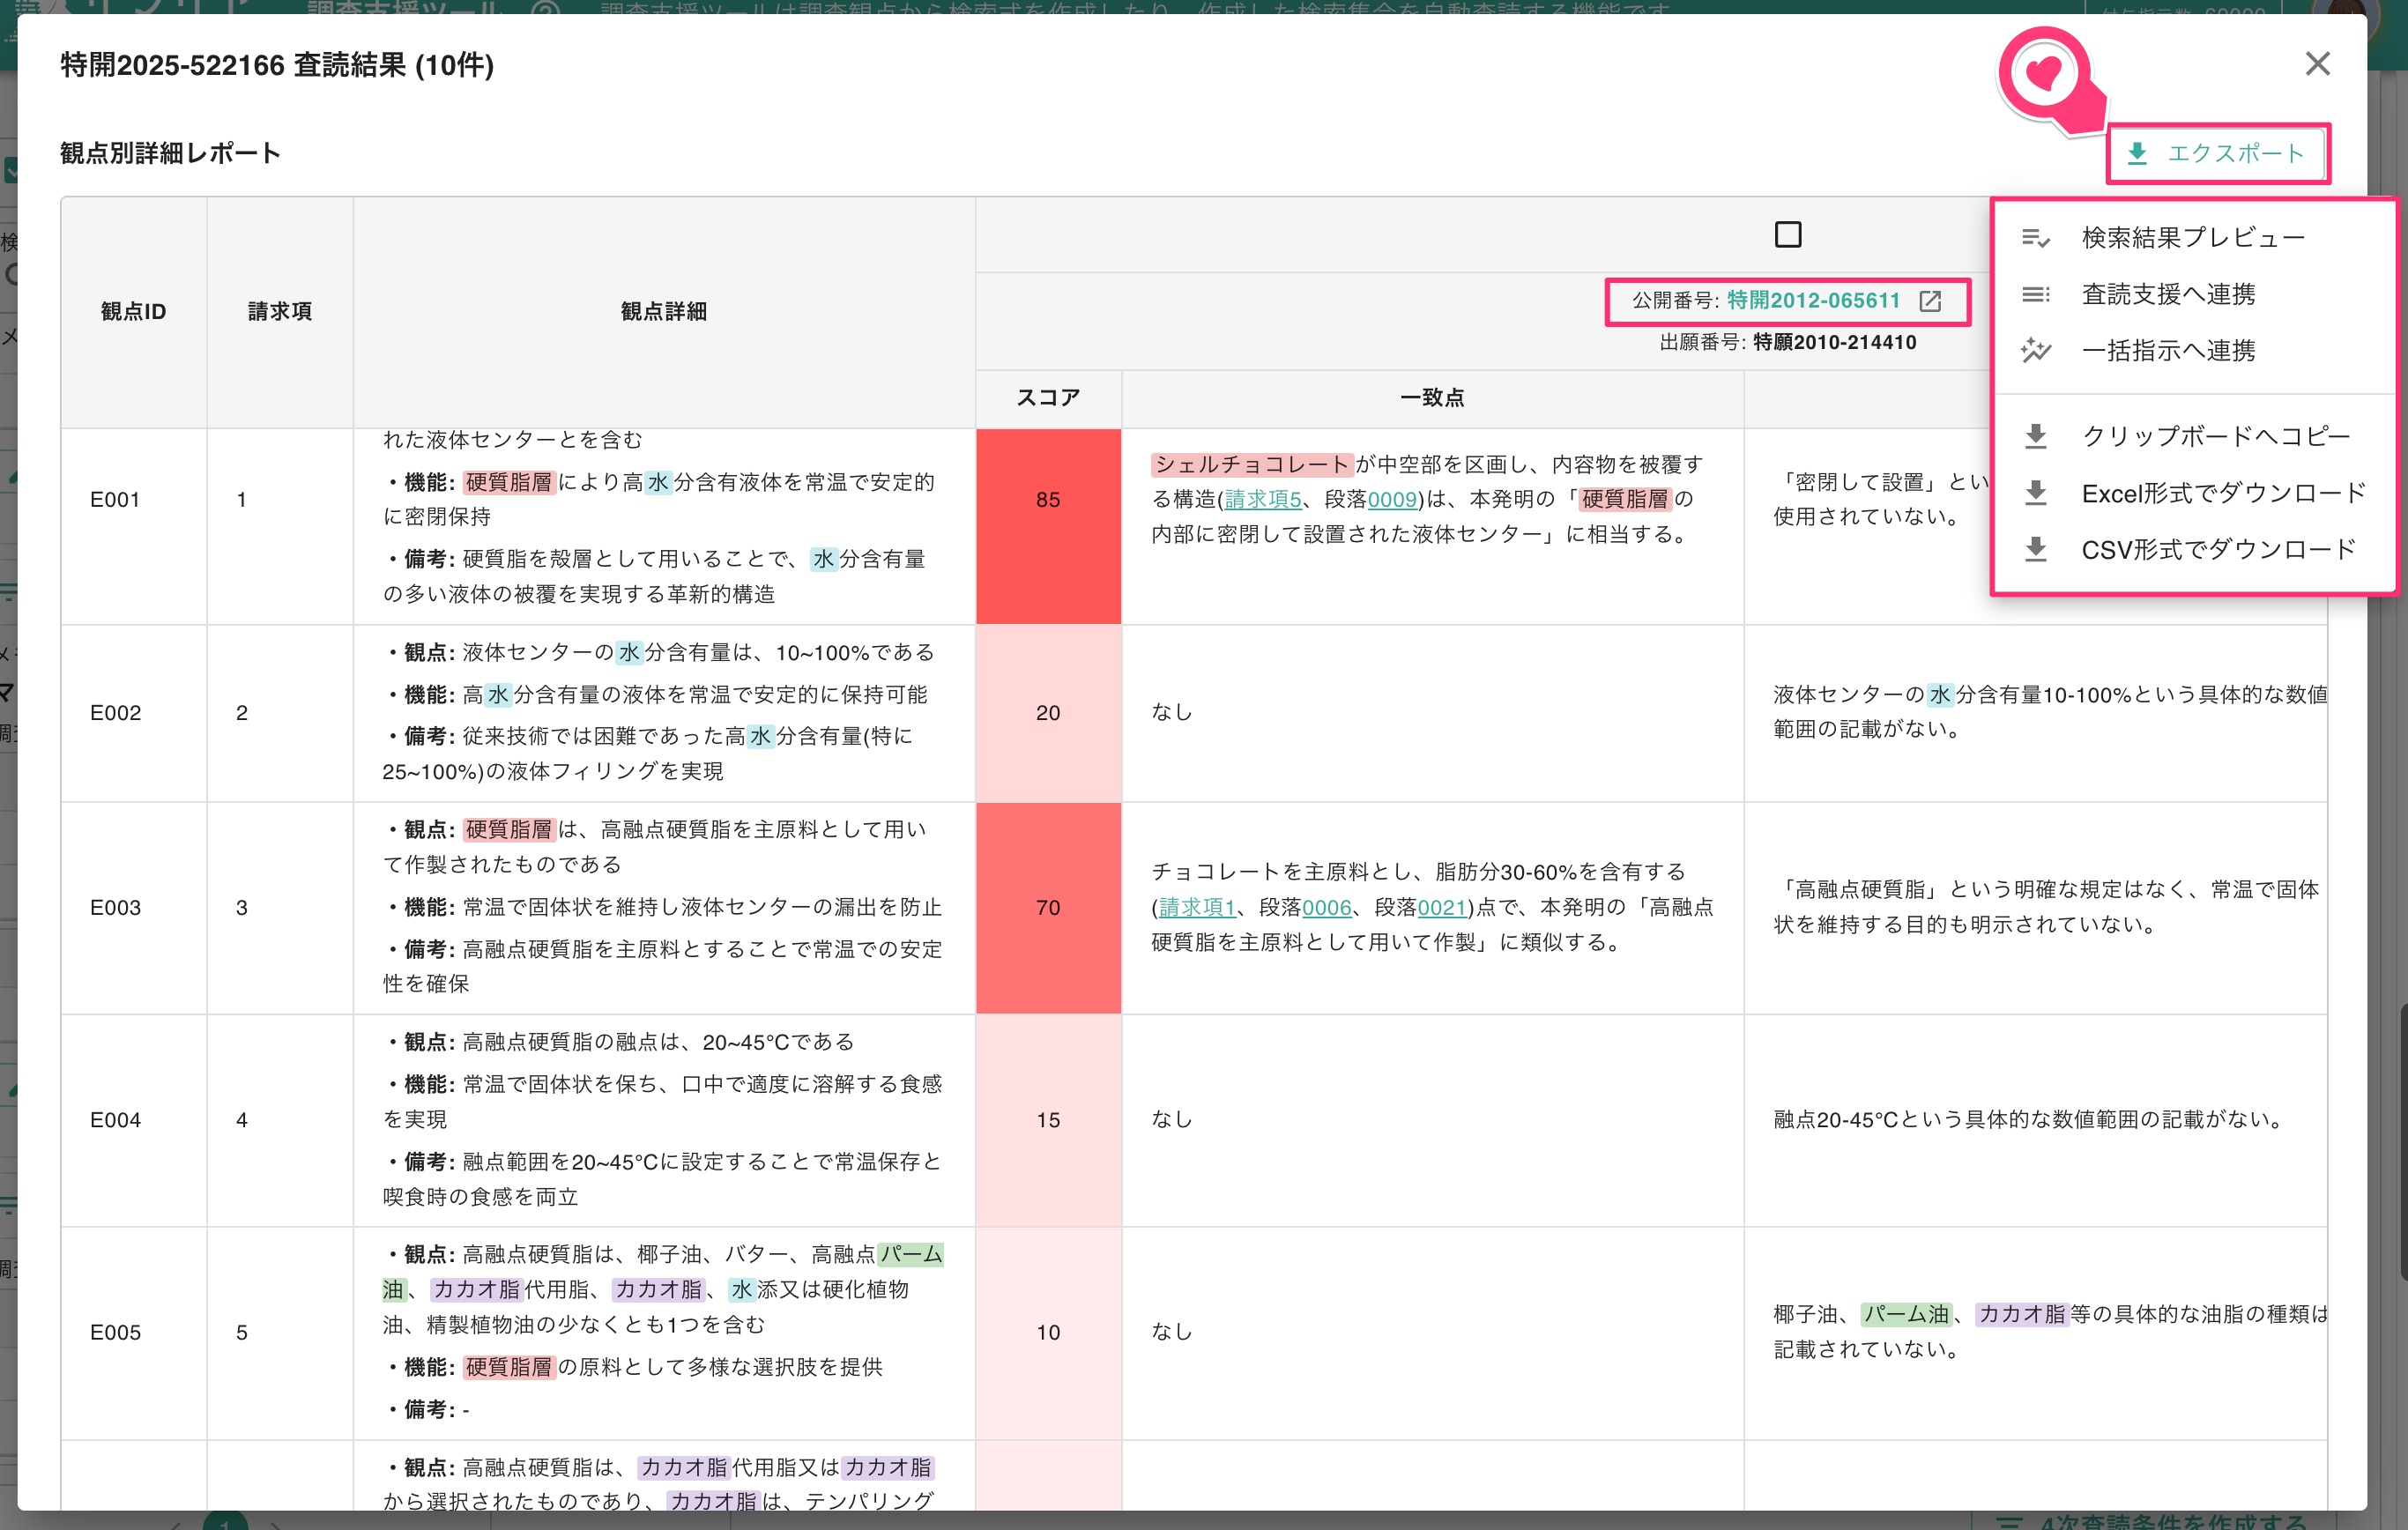
Task: Click なし in the E002 一致点 cell
Action: click(1172, 712)
